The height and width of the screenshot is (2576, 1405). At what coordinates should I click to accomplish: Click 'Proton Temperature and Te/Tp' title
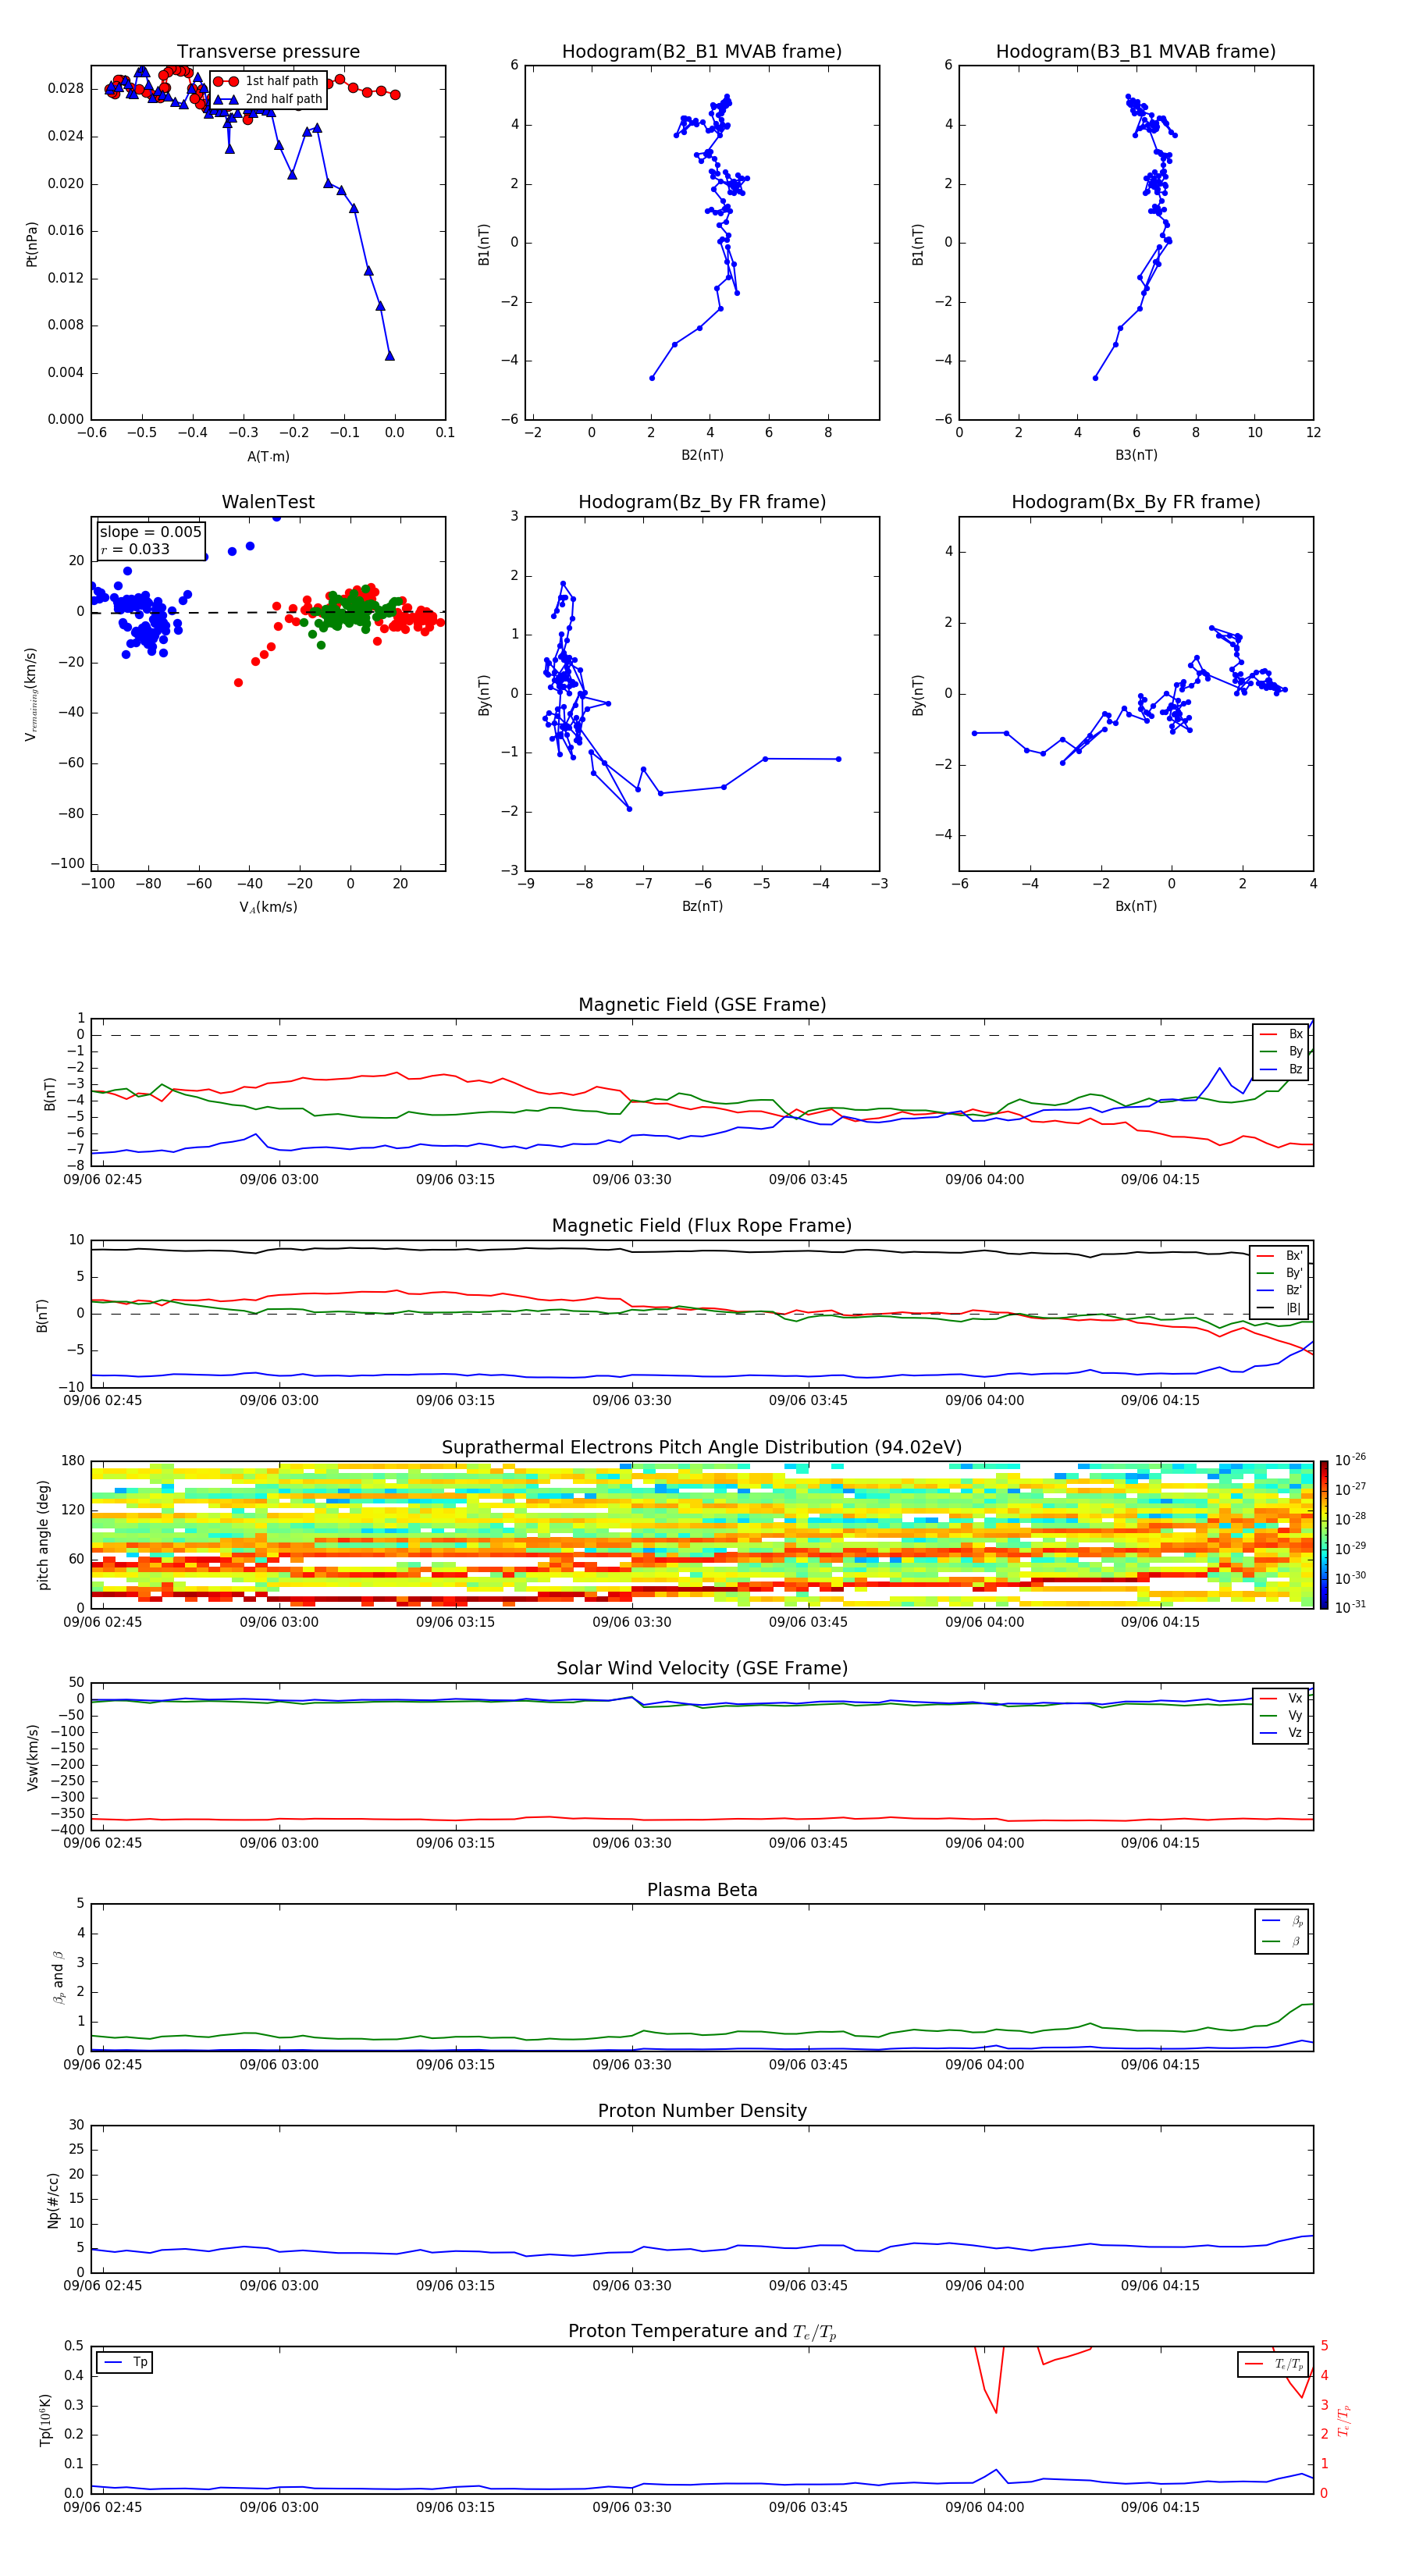(702, 2332)
